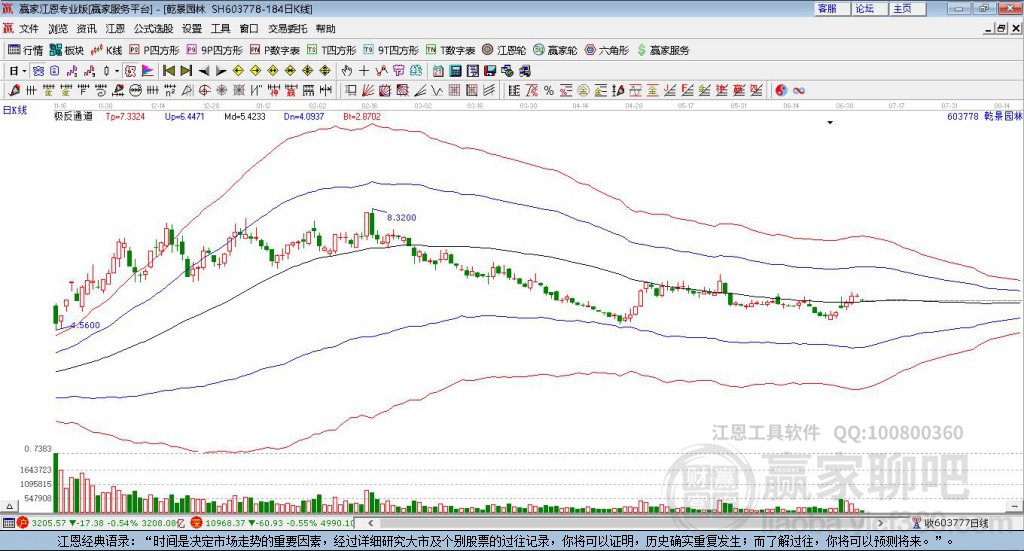This screenshot has width=1024, height=551.
Task: Click the 8.3200 high price label
Action: [402, 217]
